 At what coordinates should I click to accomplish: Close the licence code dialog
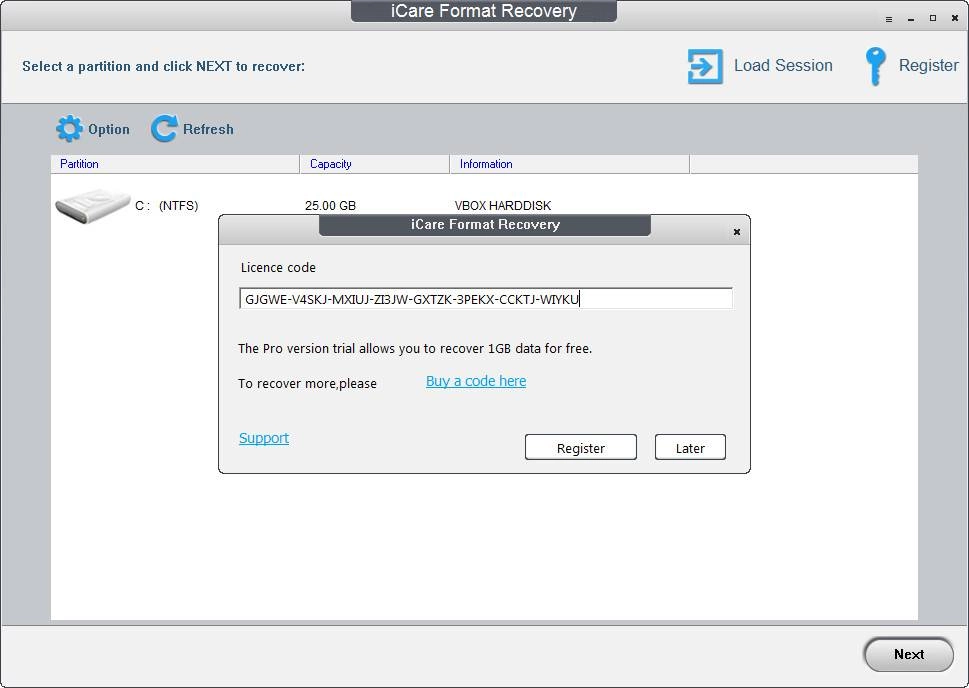tap(737, 232)
